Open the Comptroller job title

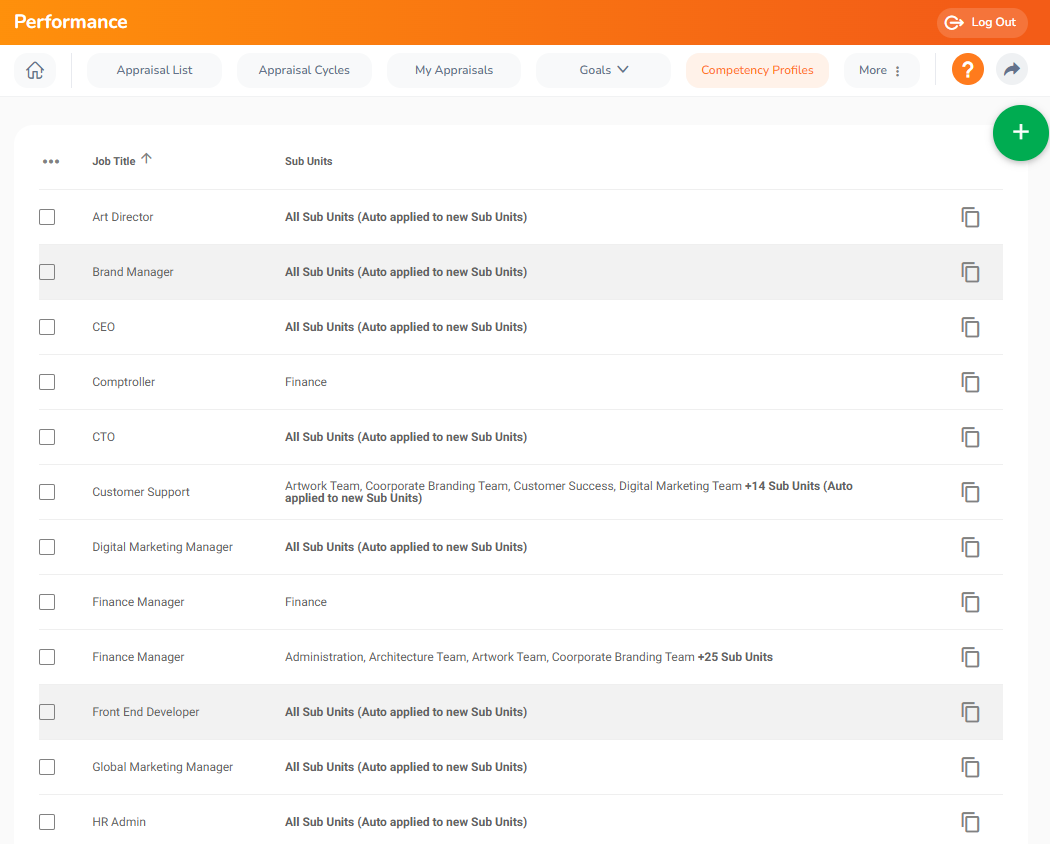[123, 382]
